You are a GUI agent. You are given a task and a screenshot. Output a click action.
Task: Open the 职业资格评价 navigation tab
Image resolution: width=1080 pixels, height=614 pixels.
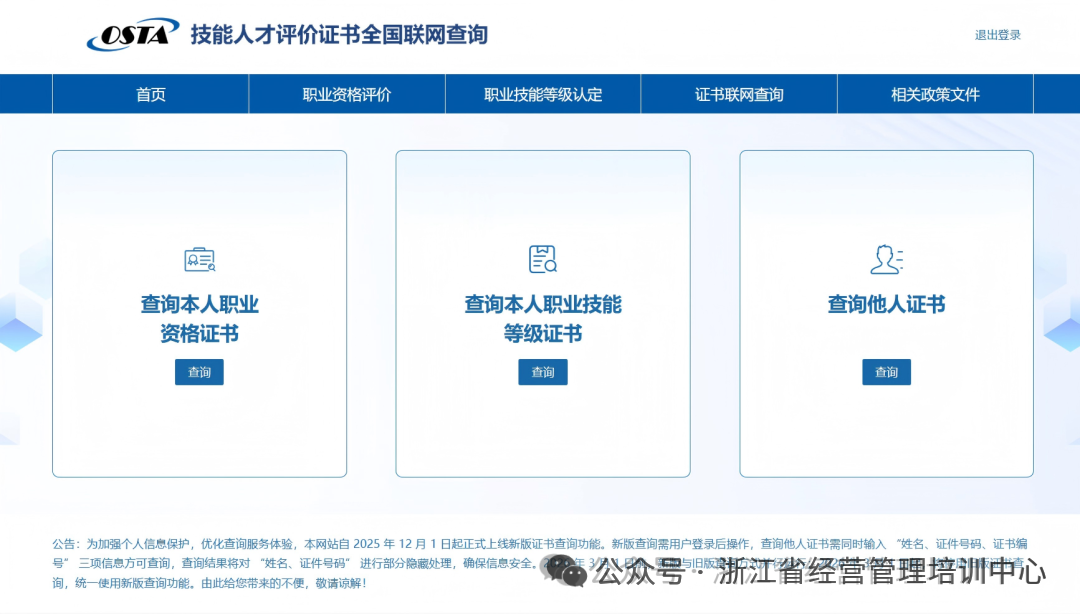point(346,94)
